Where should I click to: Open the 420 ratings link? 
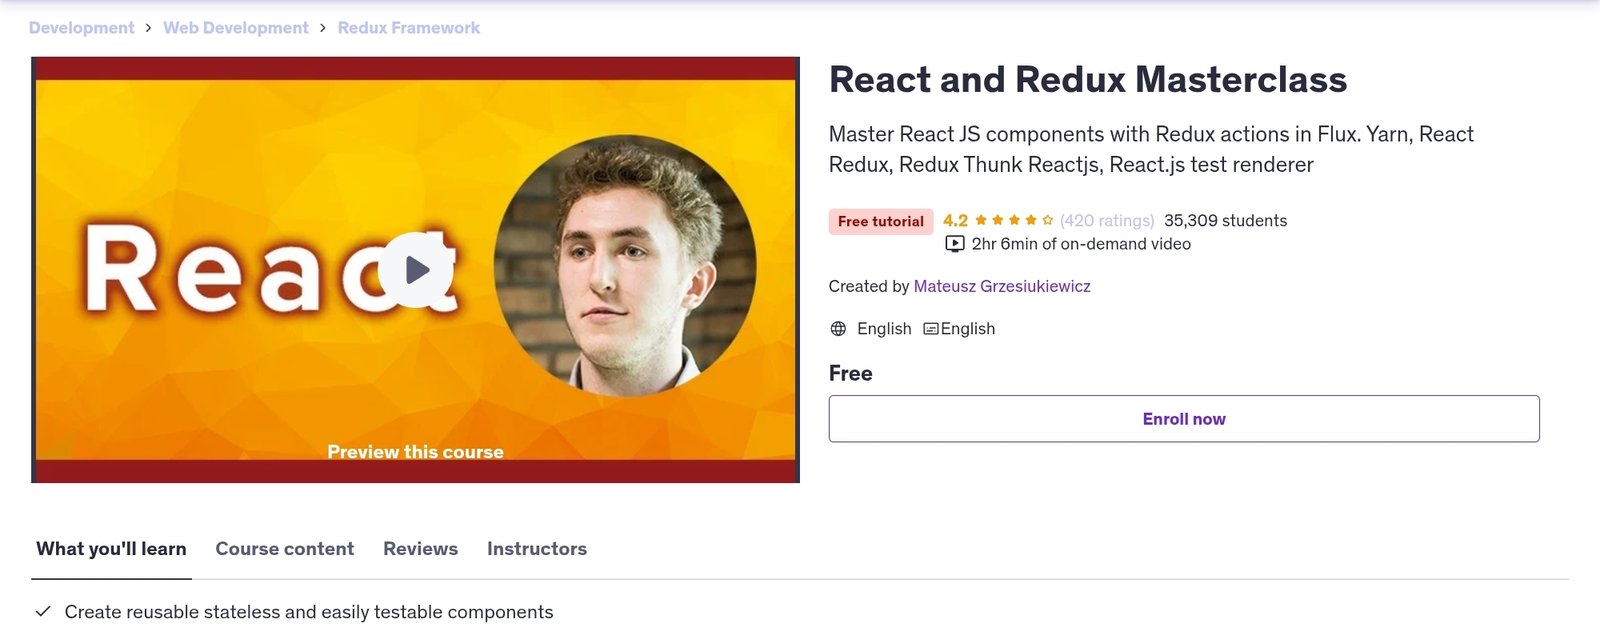[1107, 221]
